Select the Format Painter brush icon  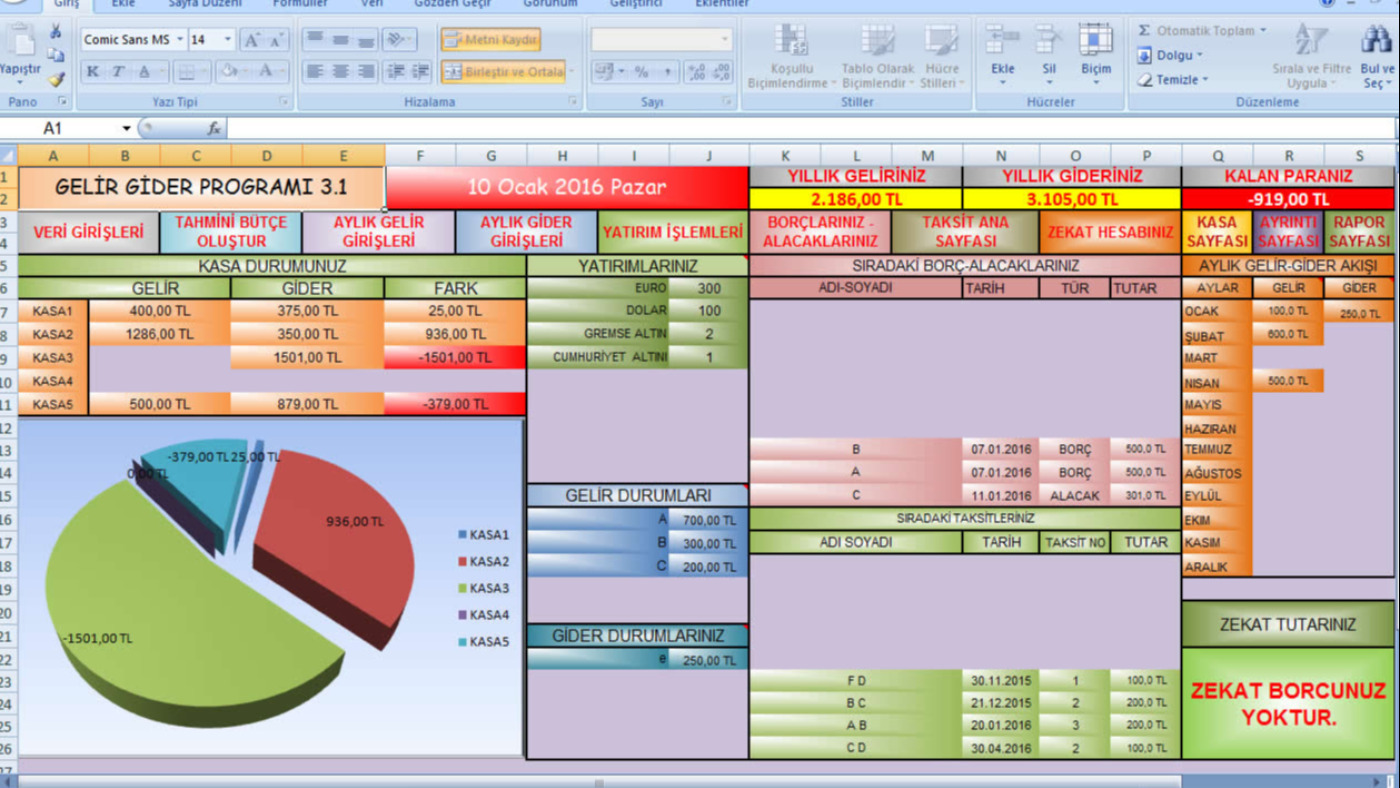click(56, 78)
